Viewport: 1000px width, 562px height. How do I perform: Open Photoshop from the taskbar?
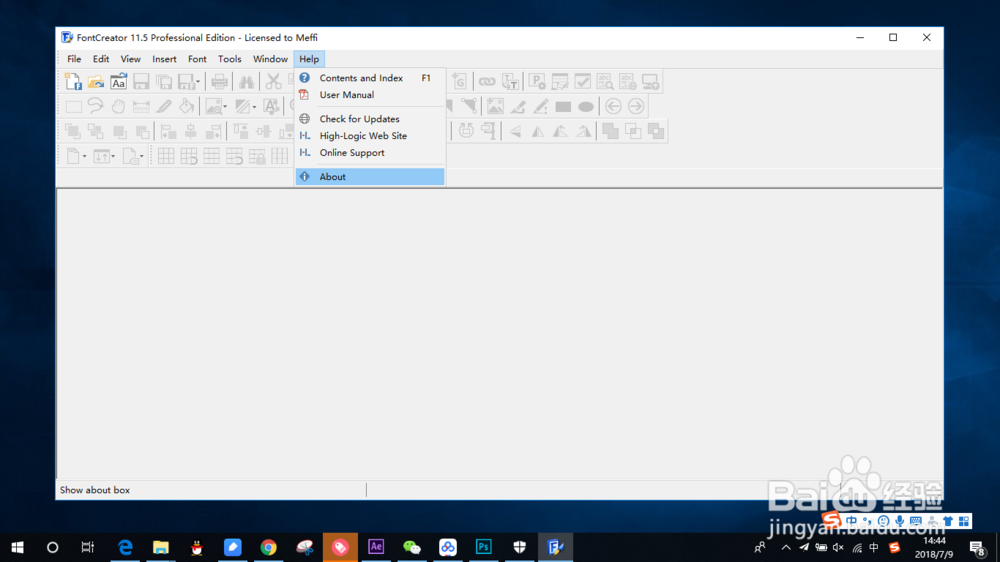point(483,547)
